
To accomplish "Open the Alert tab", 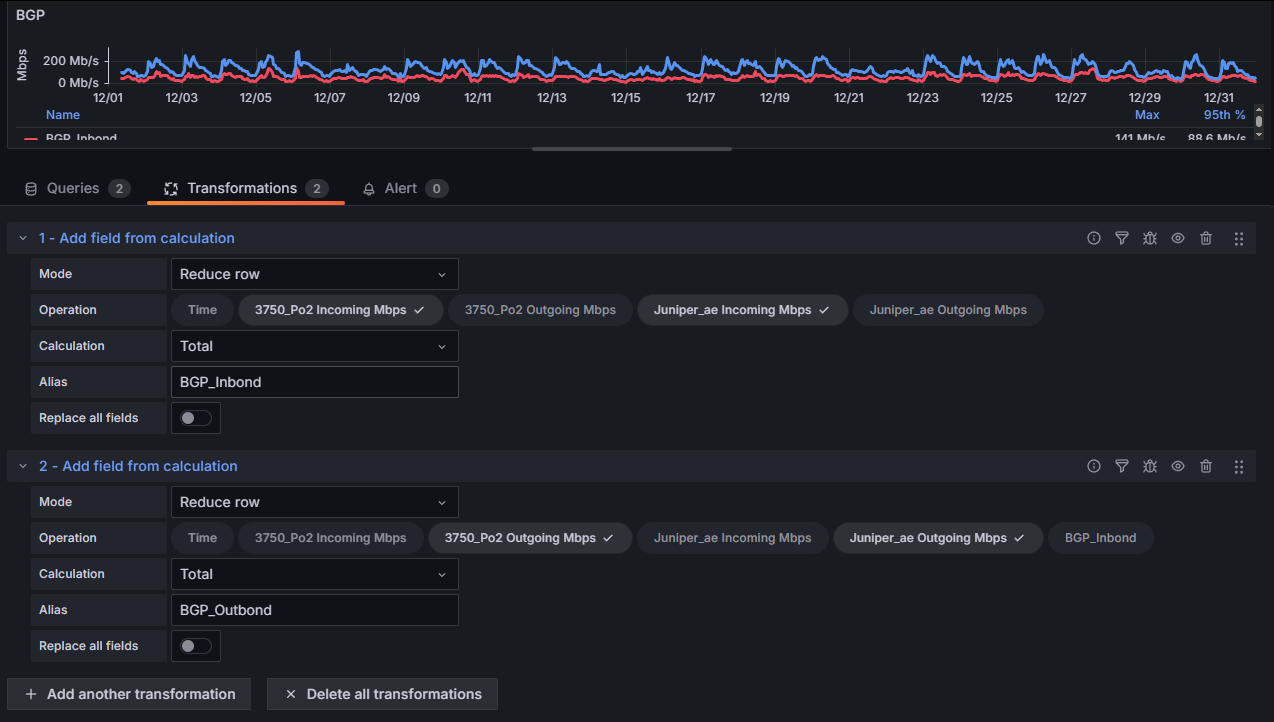I will coord(405,188).
